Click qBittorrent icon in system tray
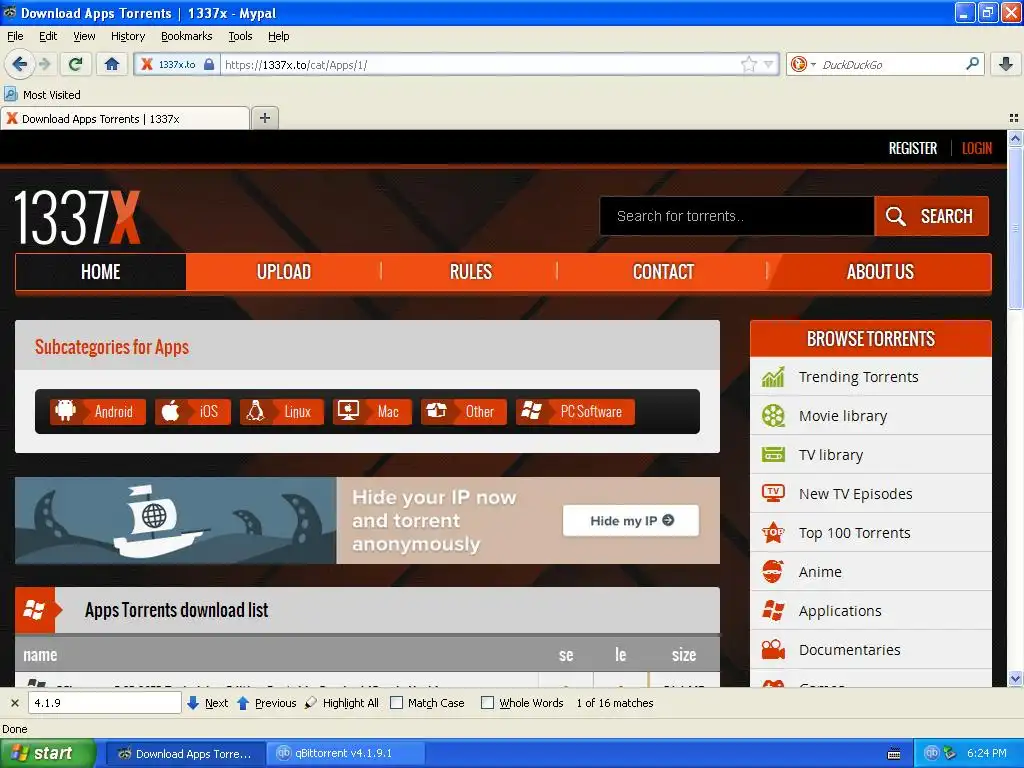This screenshot has height=768, width=1024. click(931, 753)
